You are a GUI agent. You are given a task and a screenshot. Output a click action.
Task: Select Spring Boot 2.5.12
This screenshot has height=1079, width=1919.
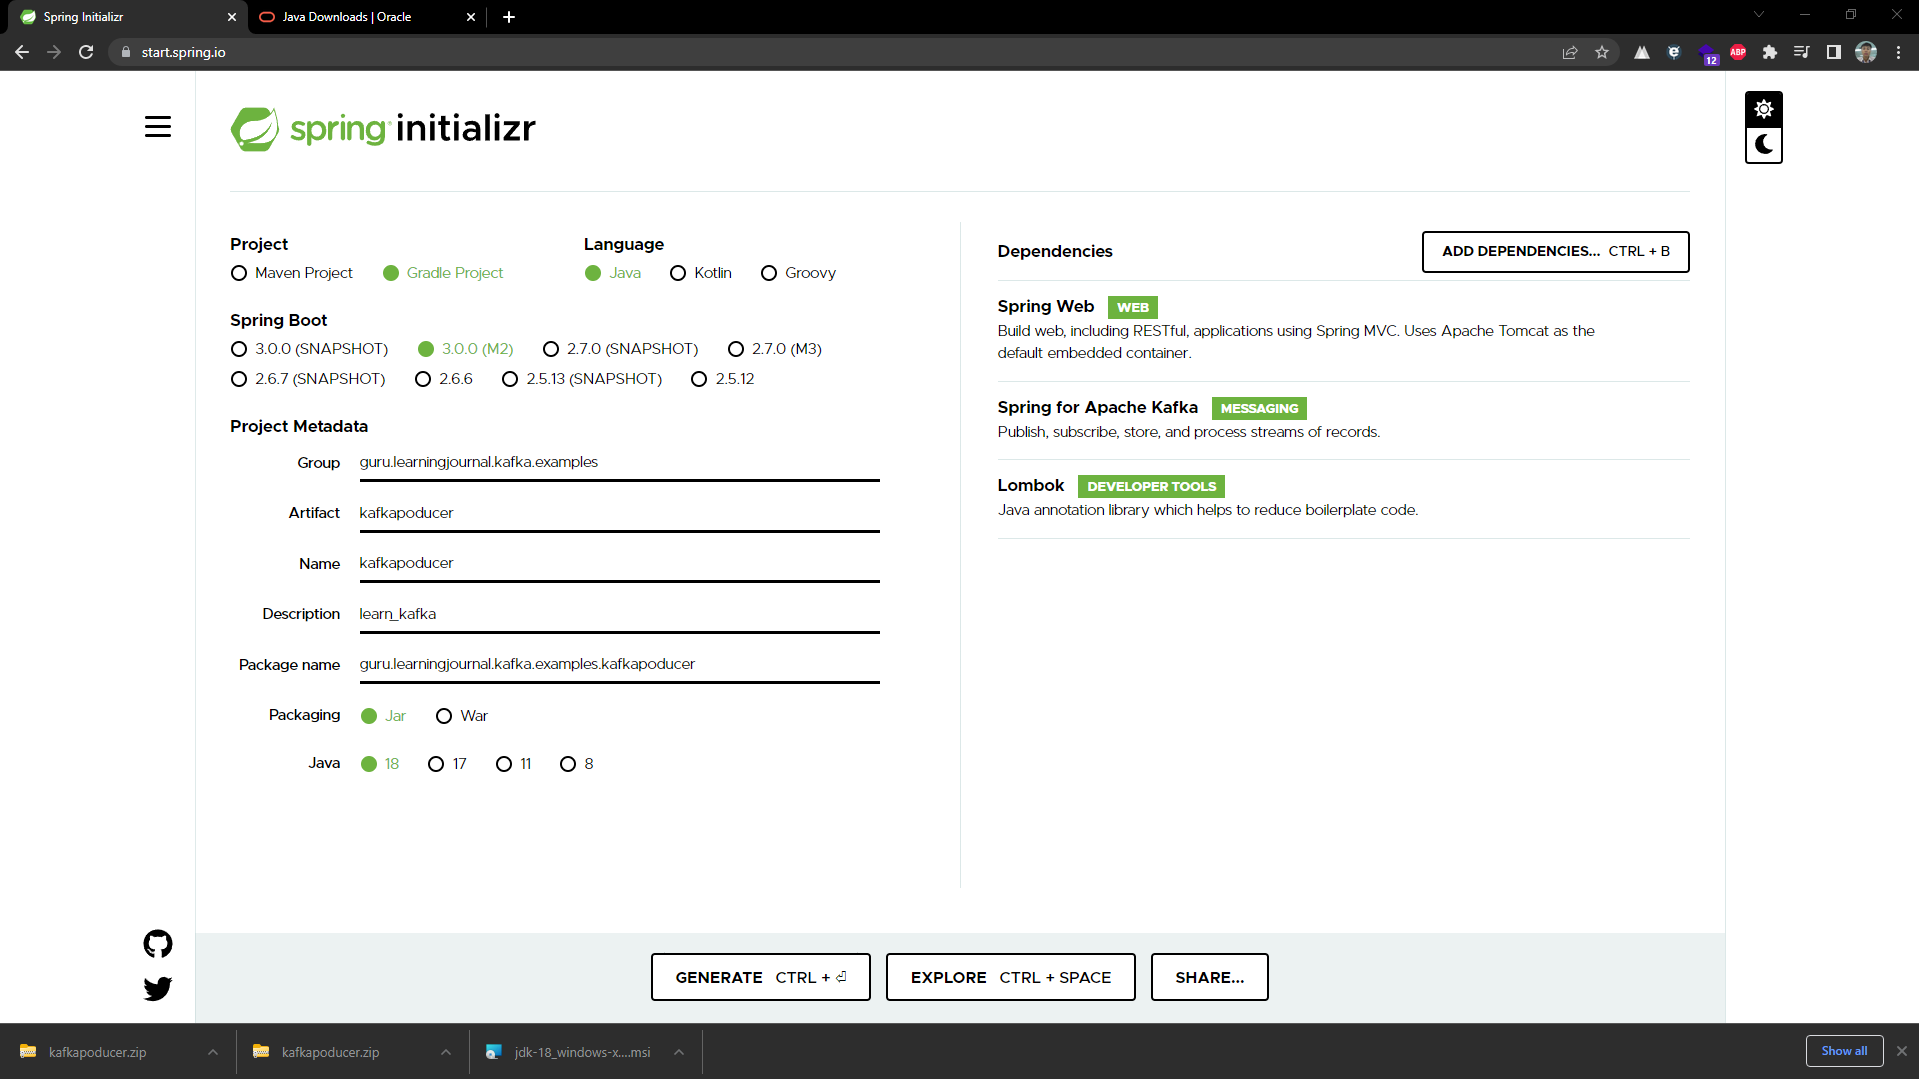[x=723, y=379]
